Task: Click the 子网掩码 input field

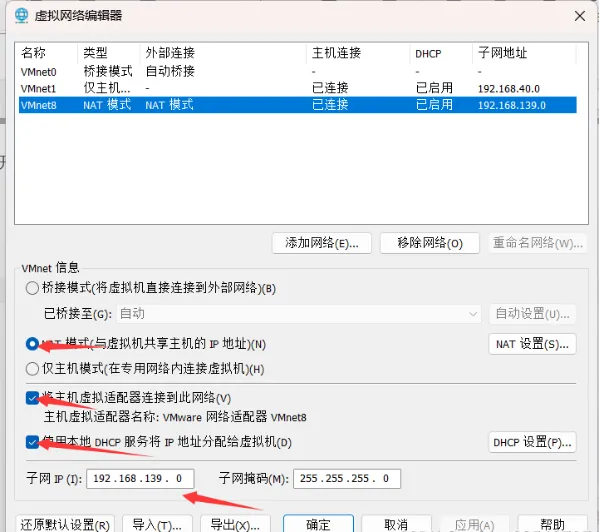Action: [347, 479]
